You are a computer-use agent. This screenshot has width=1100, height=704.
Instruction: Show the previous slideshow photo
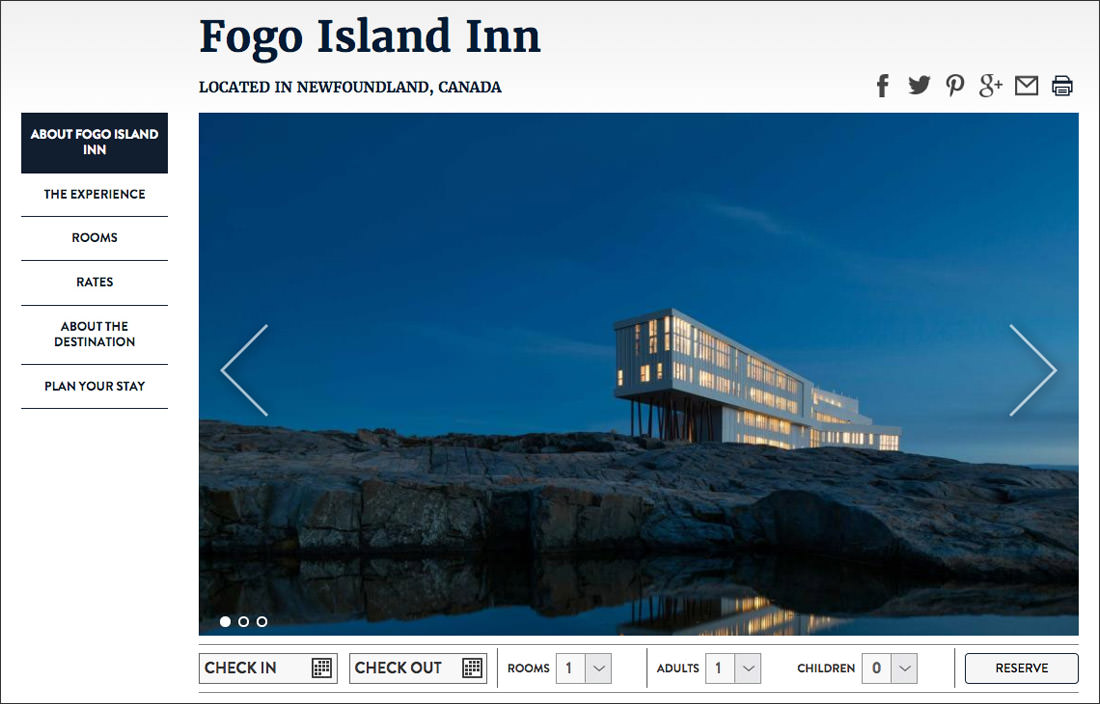pos(244,370)
